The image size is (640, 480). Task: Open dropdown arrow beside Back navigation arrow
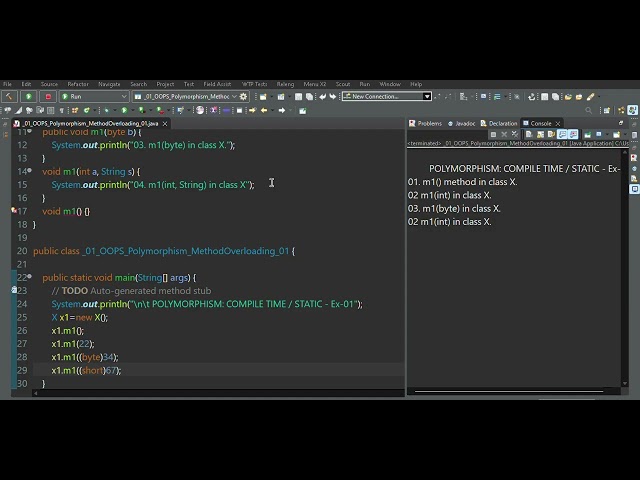coord(272,110)
